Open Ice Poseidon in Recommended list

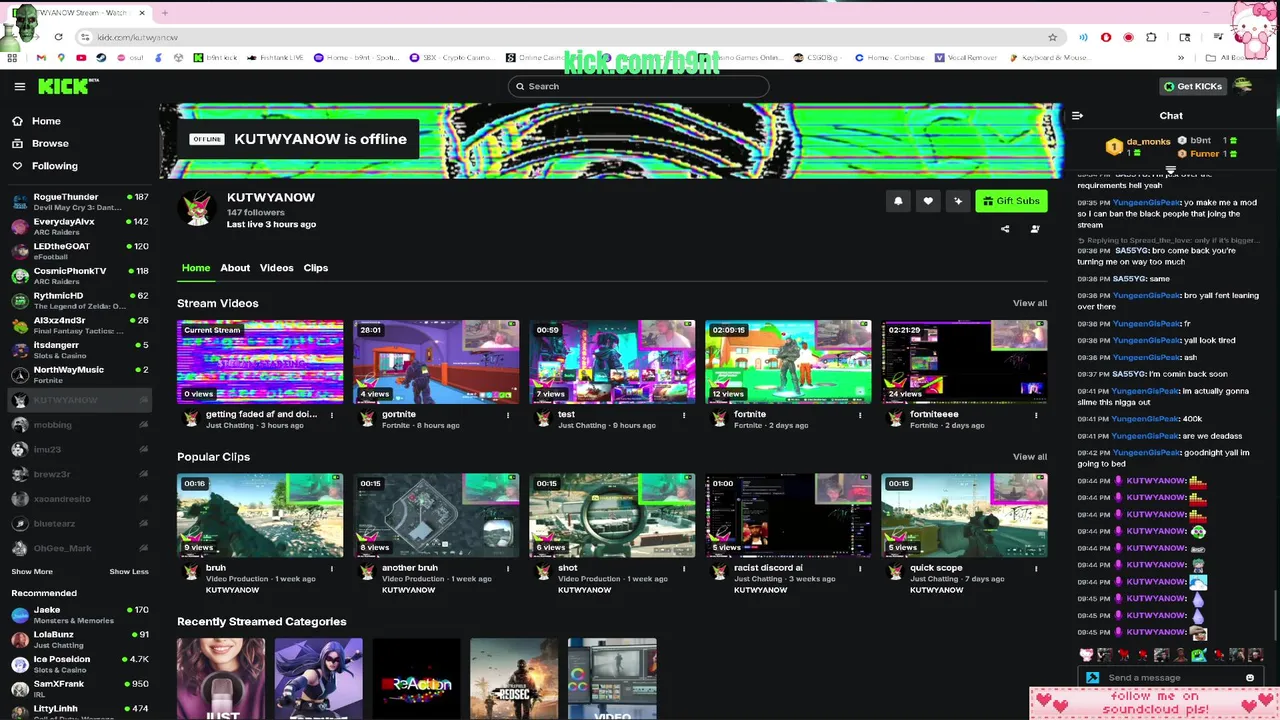coord(79,664)
